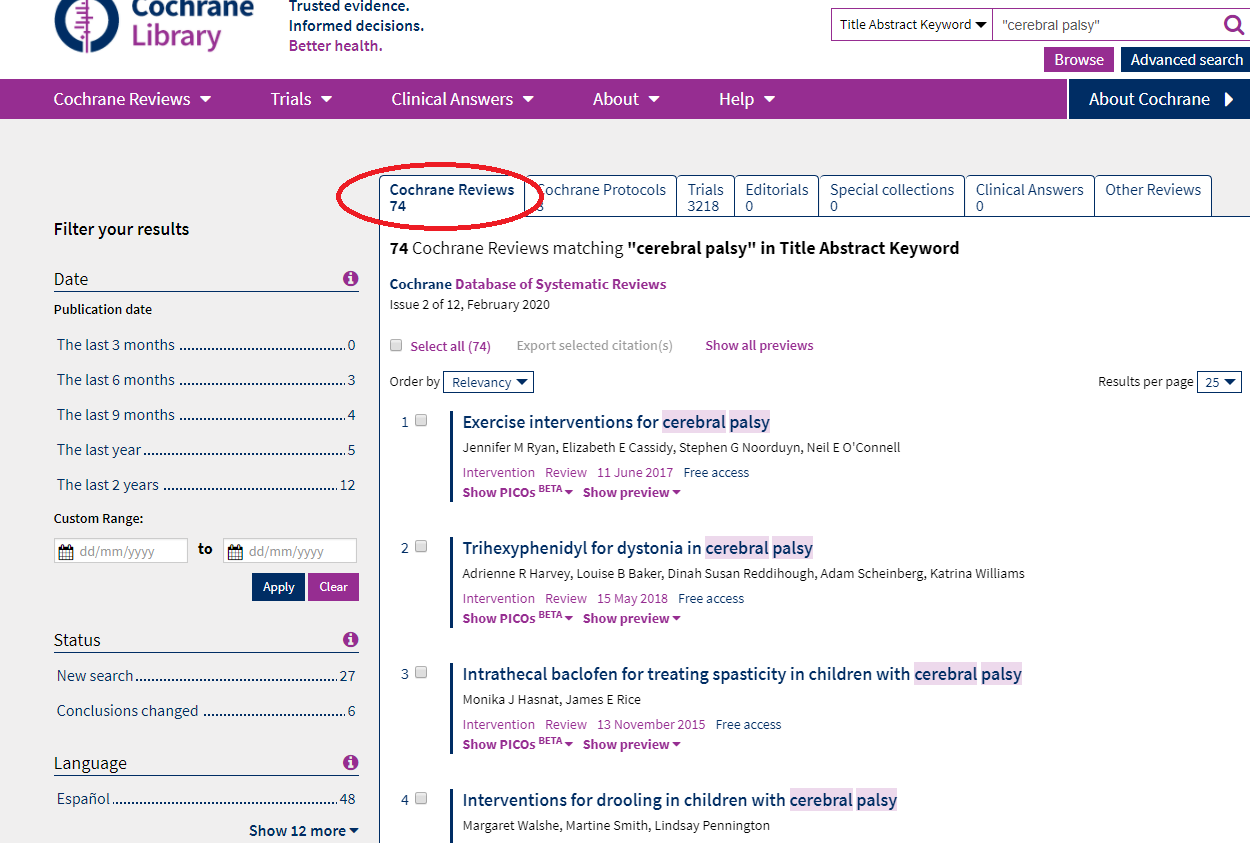Open the Help navigation menu
The width and height of the screenshot is (1250, 843).
(747, 99)
